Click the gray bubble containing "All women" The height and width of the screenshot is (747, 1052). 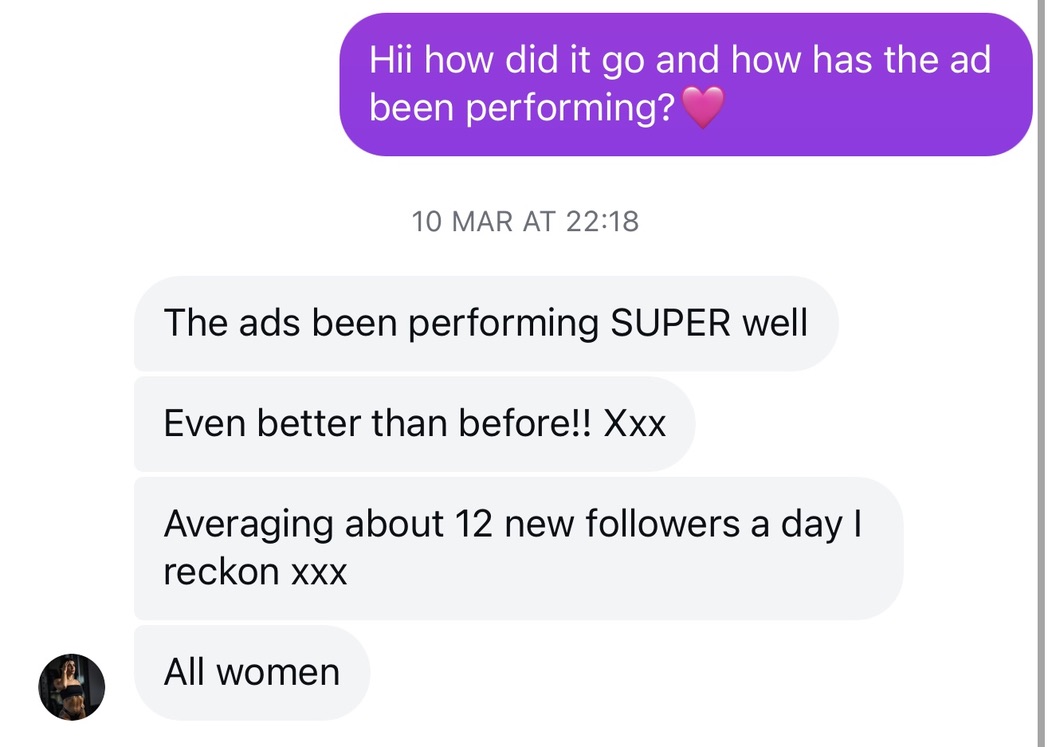[x=251, y=672]
